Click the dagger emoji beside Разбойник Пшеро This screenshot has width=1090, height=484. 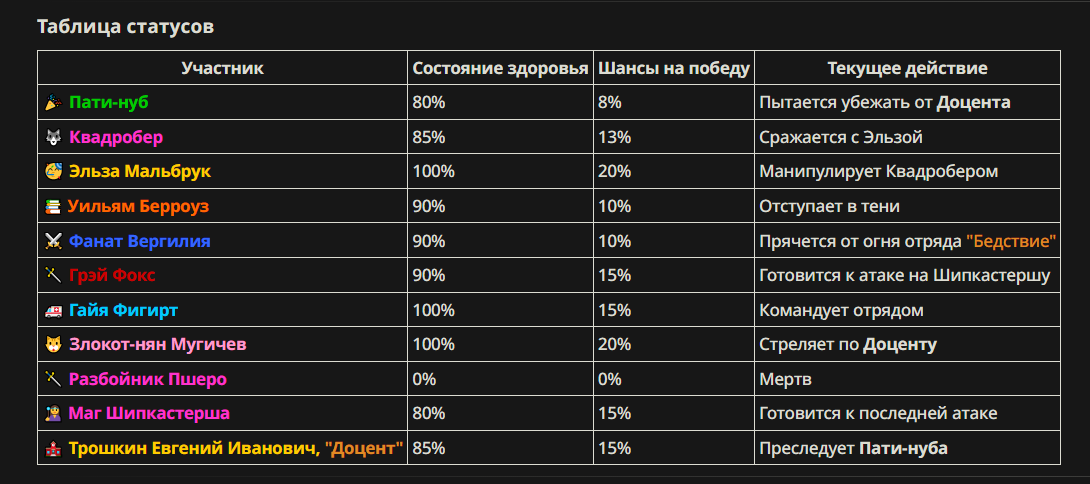point(52,379)
